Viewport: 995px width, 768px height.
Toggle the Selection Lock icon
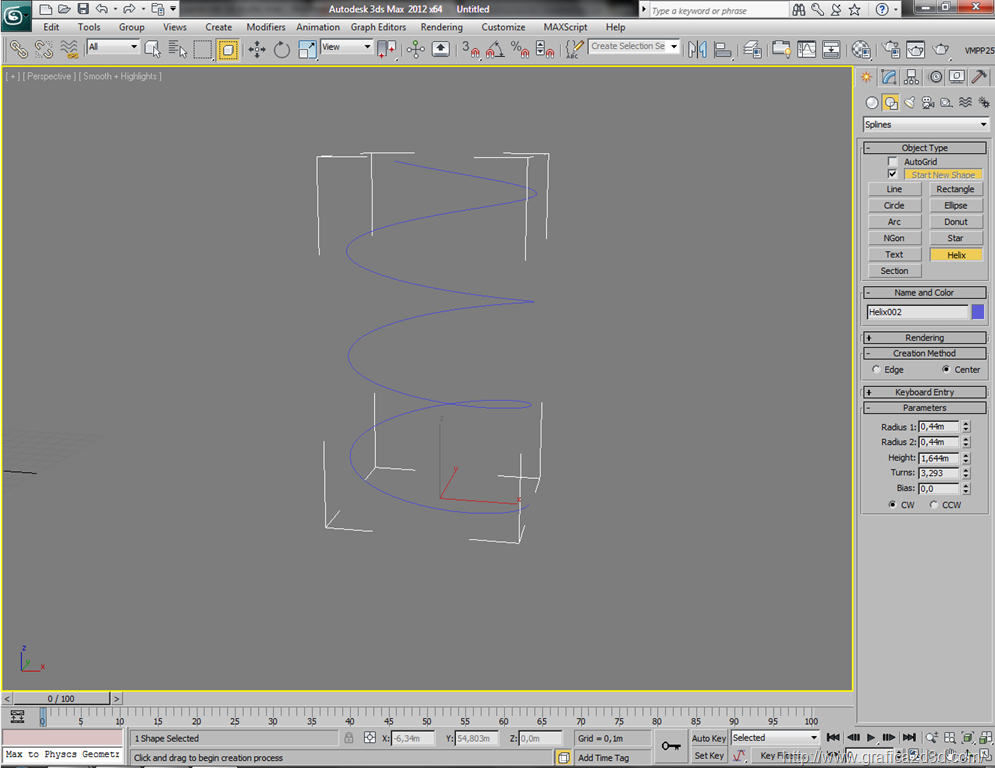click(348, 738)
